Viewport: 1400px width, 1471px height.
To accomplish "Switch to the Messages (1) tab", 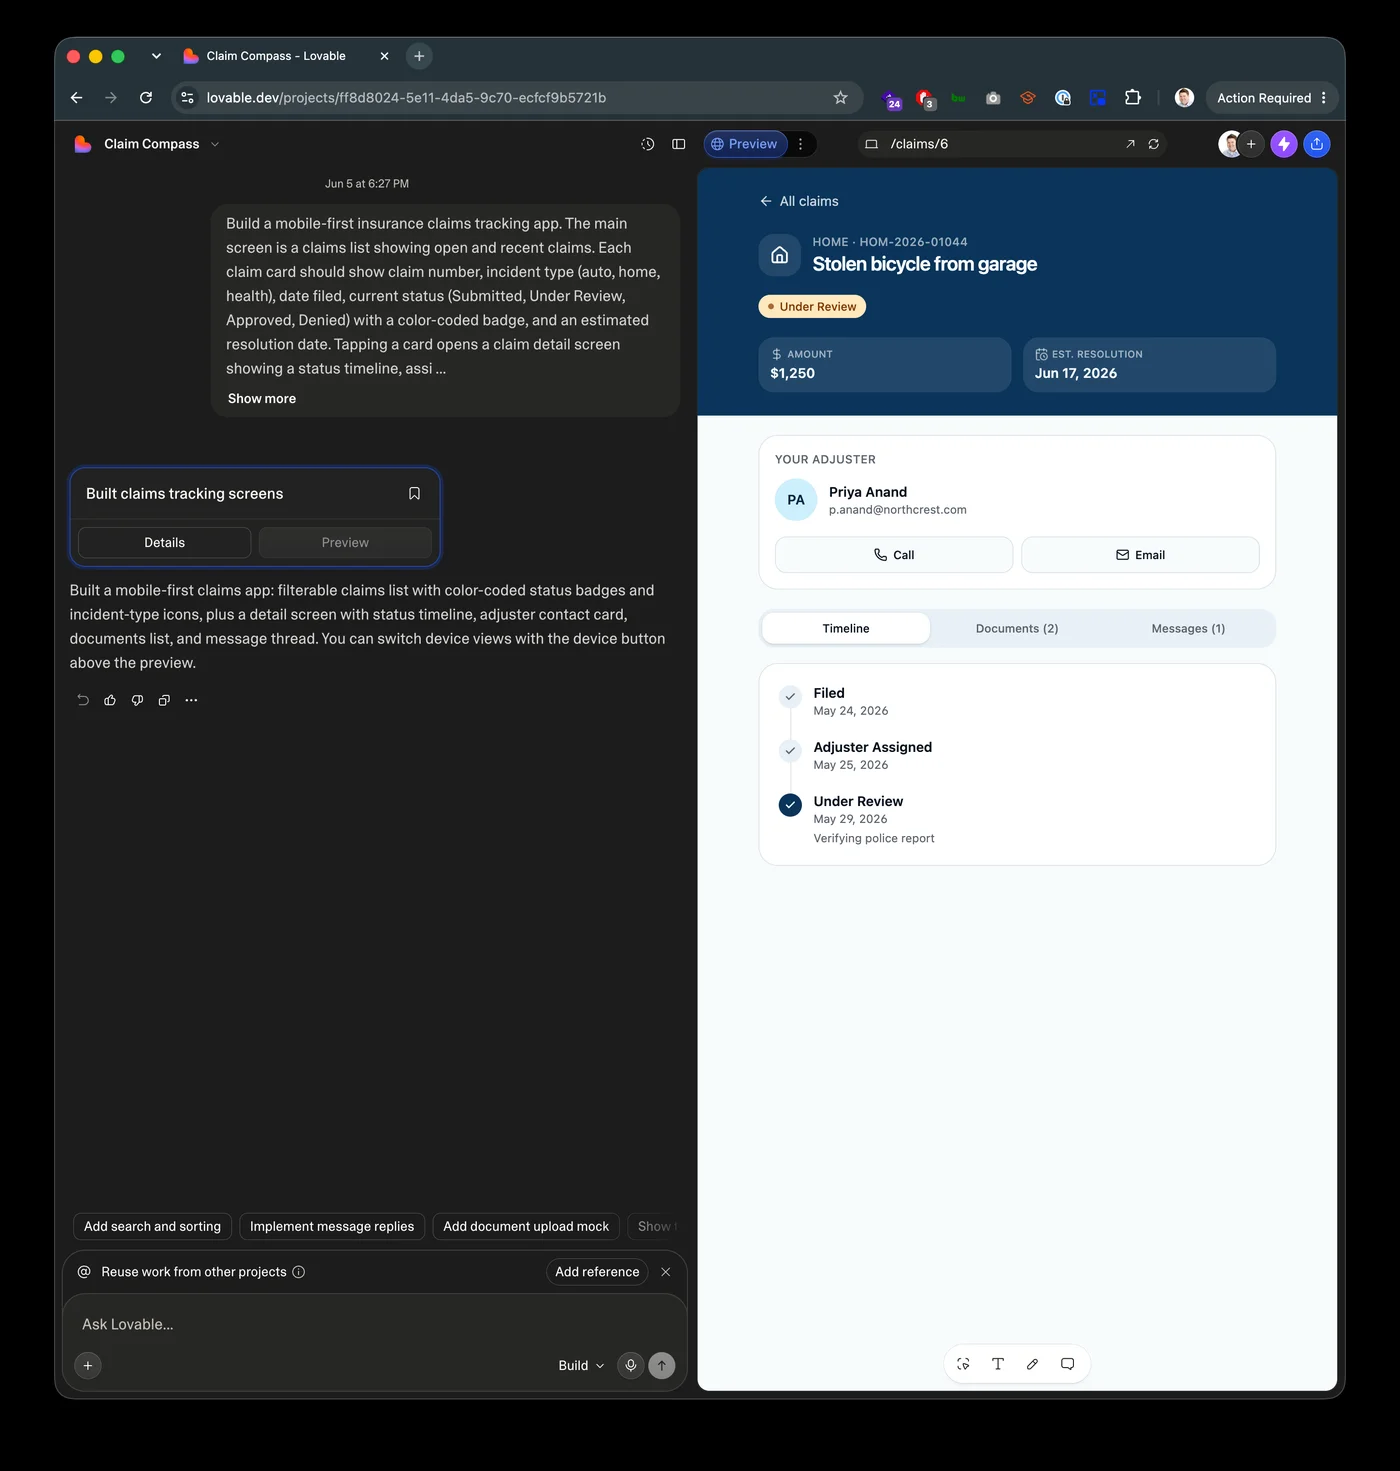I will coord(1188,628).
